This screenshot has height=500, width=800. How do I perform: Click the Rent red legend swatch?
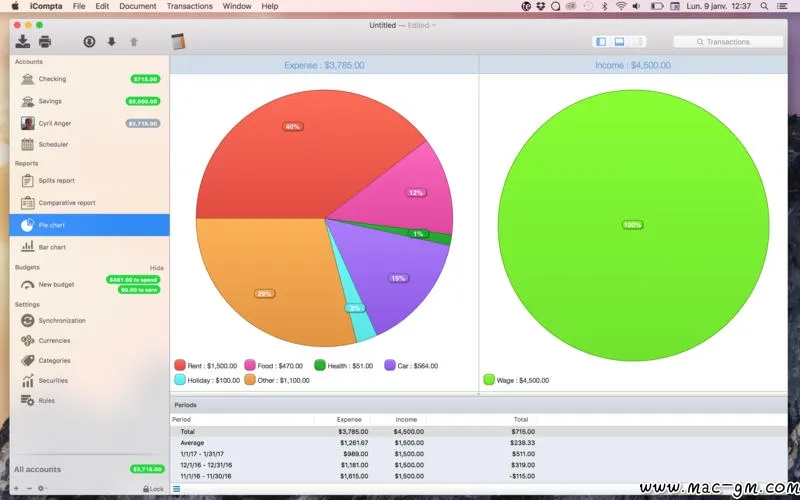pos(180,365)
